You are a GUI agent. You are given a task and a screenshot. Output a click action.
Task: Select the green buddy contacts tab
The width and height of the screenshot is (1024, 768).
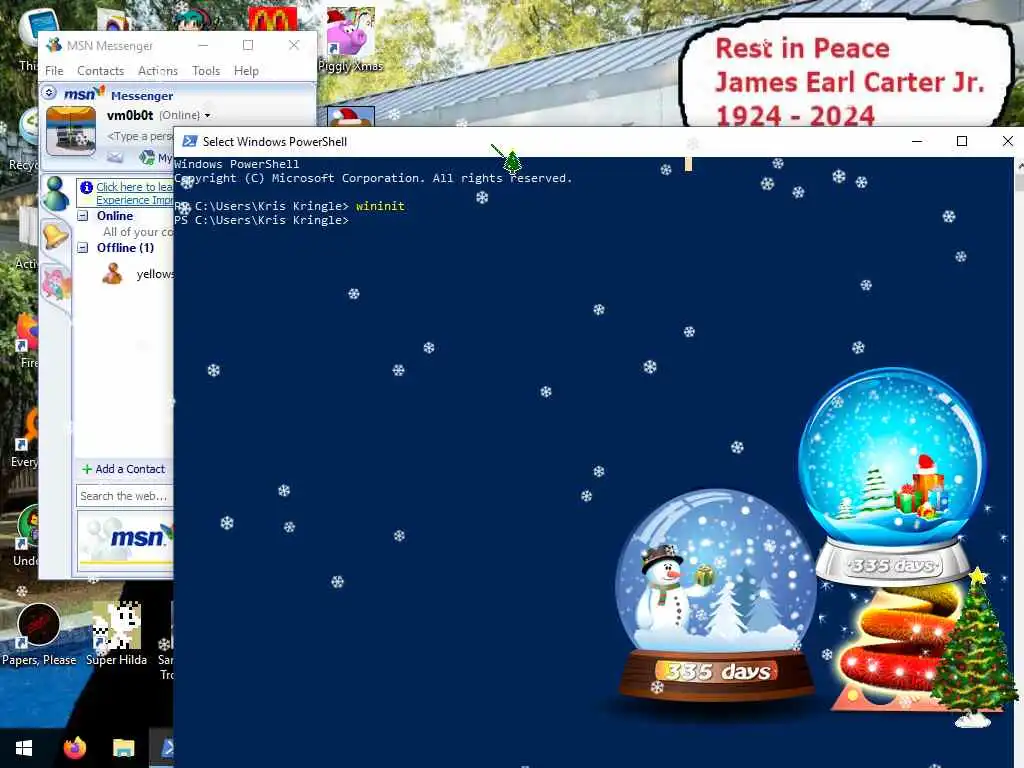pyautogui.click(x=56, y=193)
